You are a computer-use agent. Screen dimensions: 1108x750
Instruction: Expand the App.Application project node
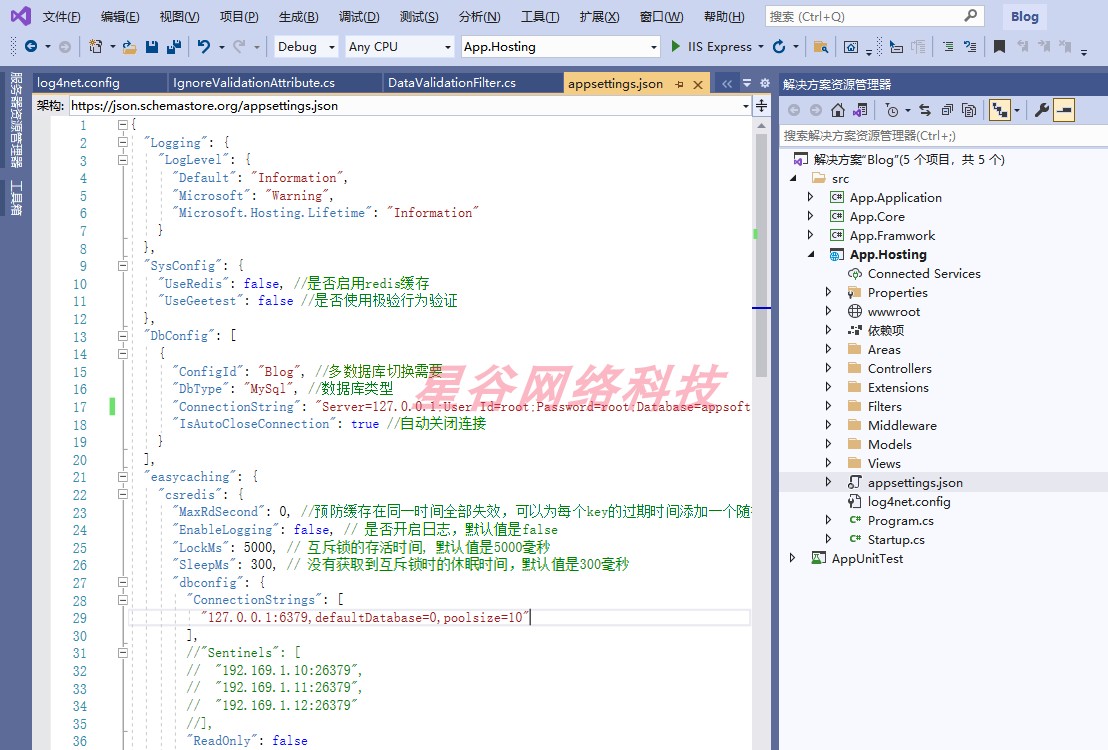coord(811,197)
